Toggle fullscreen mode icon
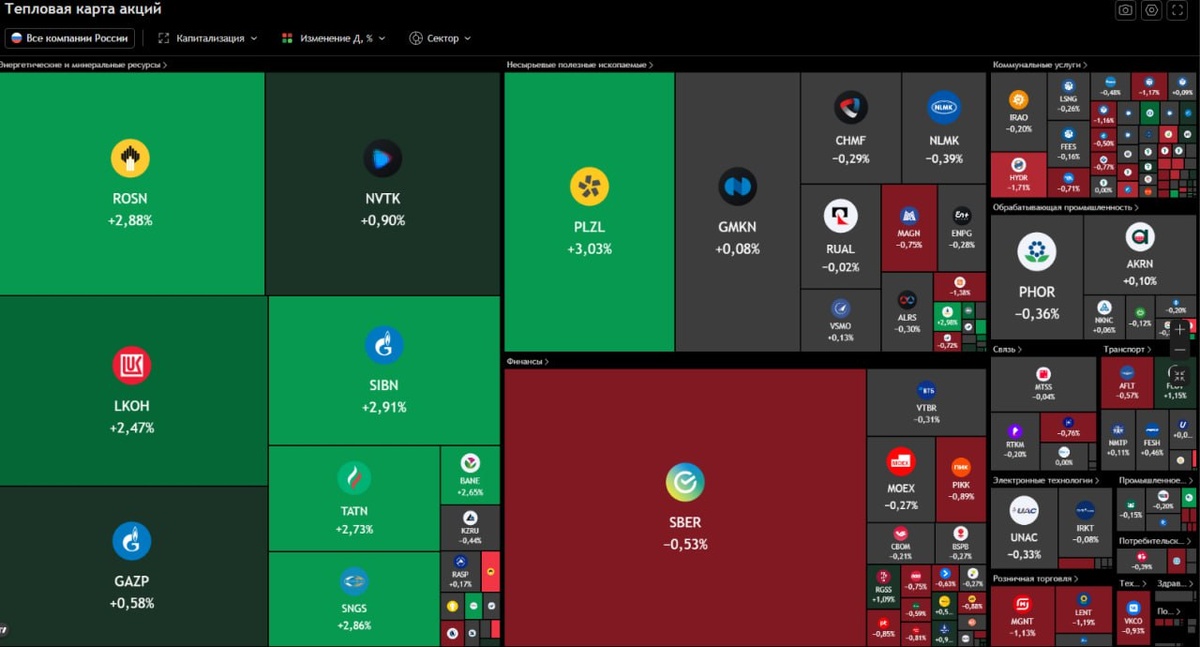Screen dimensions: 1200x647 click(x=1178, y=10)
